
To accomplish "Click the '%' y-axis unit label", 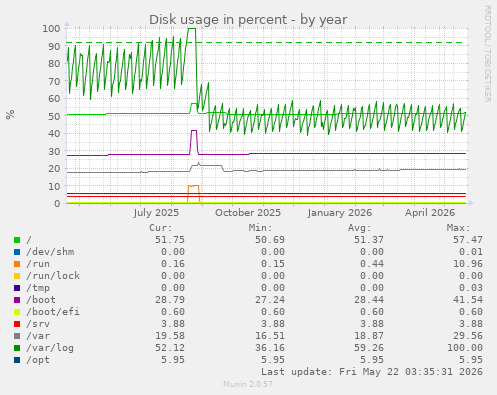I will pos(10,114).
